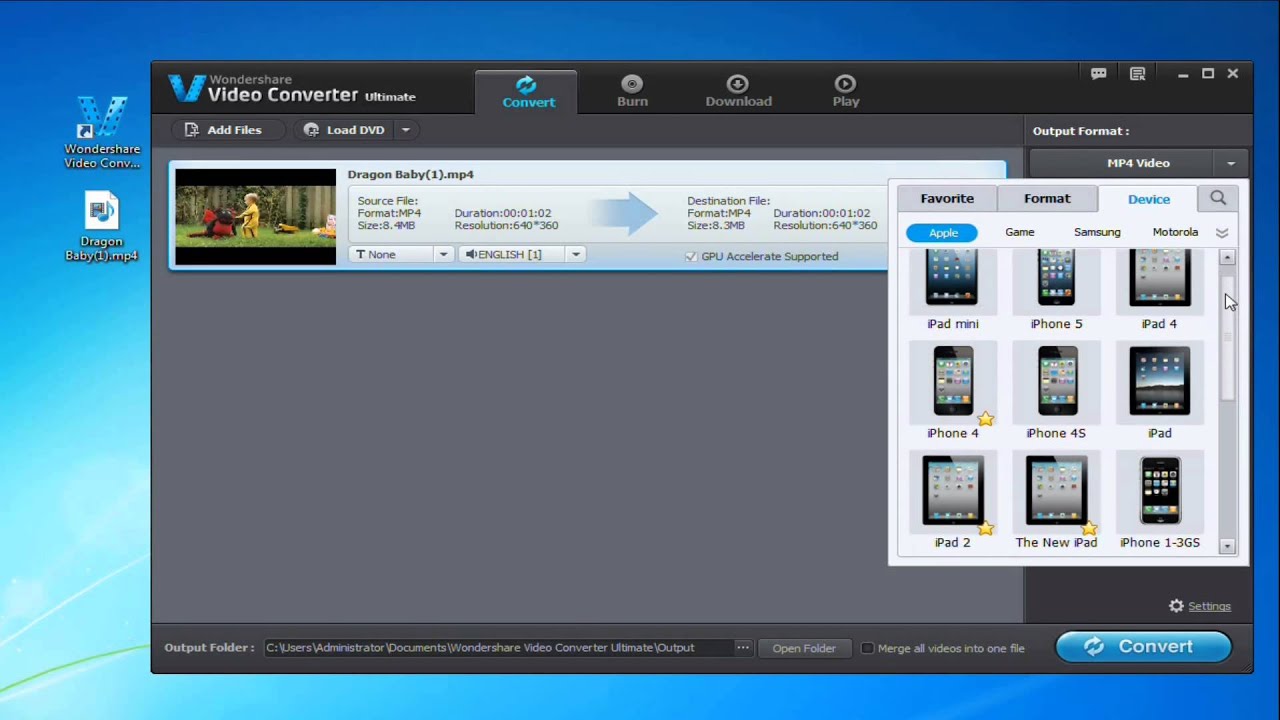The width and height of the screenshot is (1280, 720).
Task: Toggle GPU Accelerate Supported checkbox
Action: tap(691, 257)
